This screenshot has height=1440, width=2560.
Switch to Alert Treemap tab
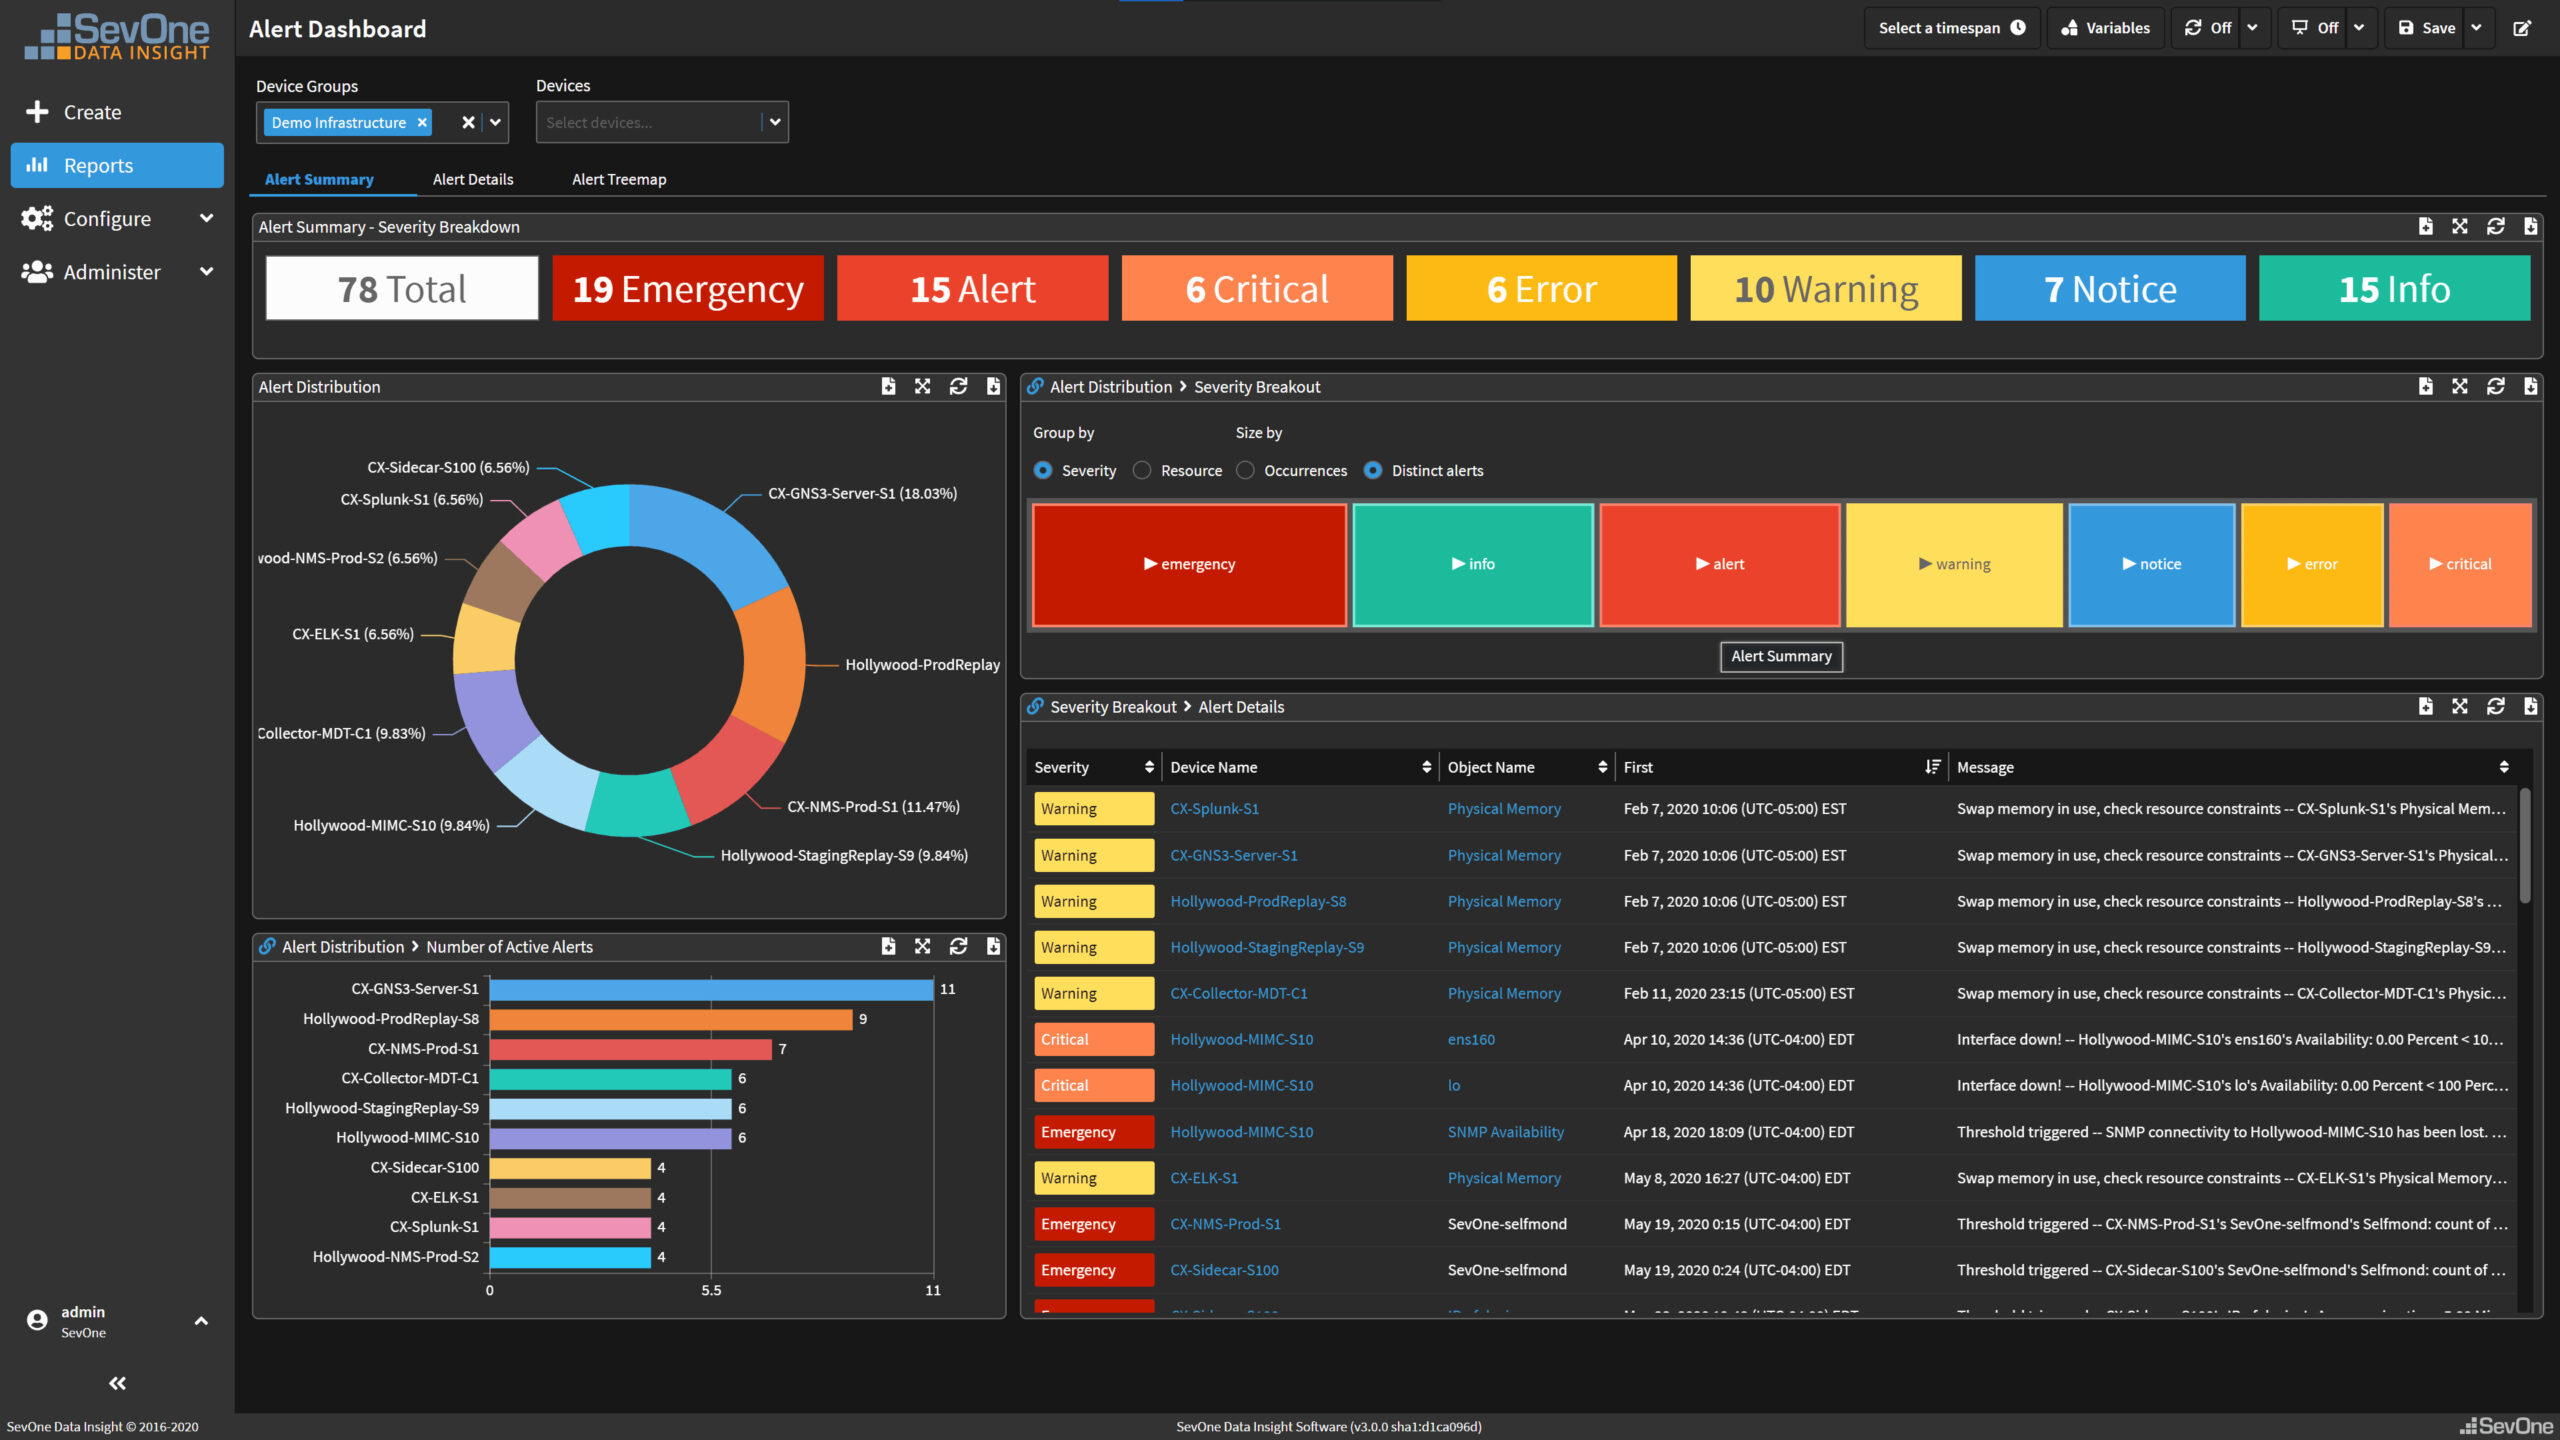click(x=619, y=179)
